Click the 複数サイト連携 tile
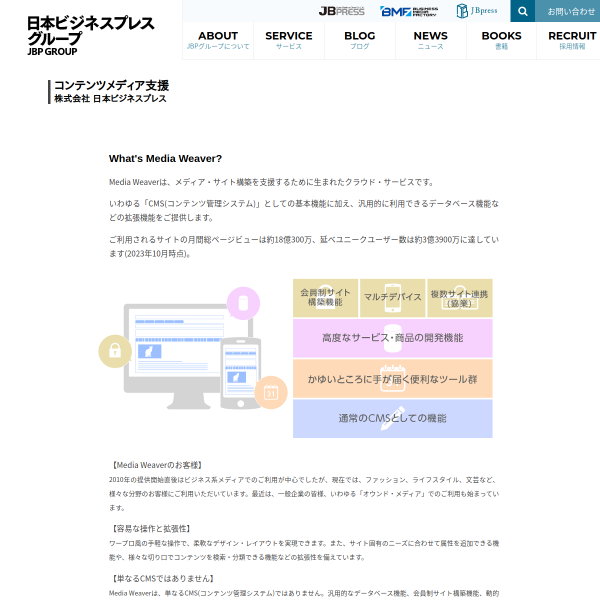This screenshot has width=600, height=600. click(460, 298)
